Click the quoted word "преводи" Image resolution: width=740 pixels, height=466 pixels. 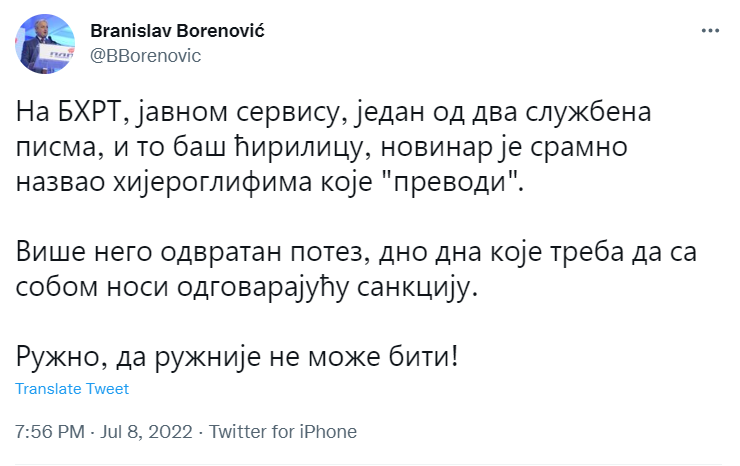[x=452, y=182]
